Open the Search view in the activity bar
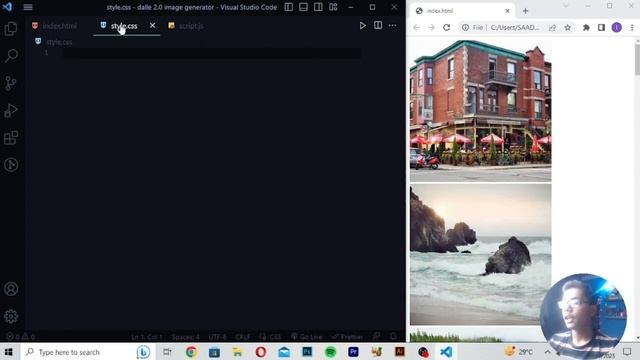 (x=11, y=56)
